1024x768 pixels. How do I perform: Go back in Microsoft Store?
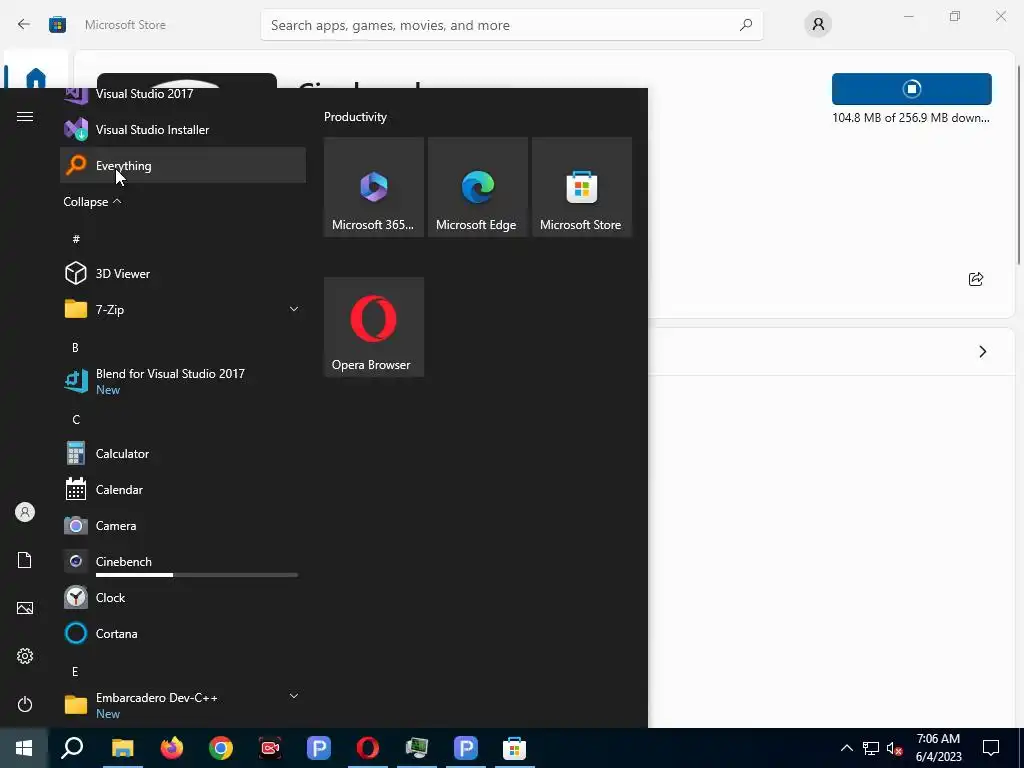pos(24,25)
